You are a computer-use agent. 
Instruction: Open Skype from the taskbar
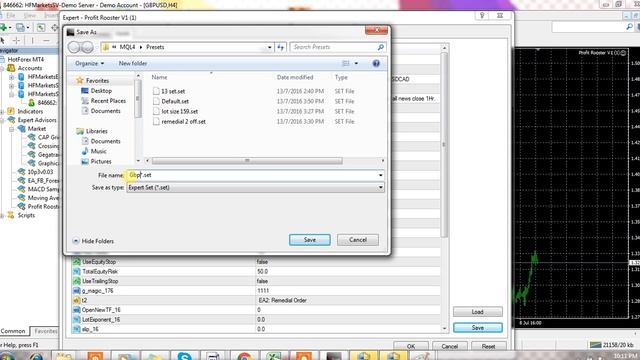pyautogui.click(x=184, y=356)
